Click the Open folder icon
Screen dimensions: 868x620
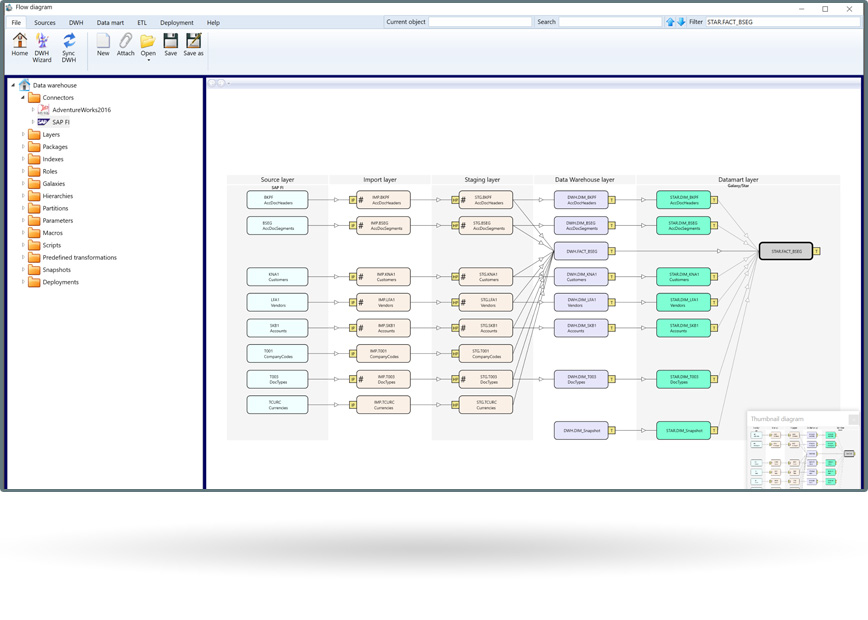point(148,40)
